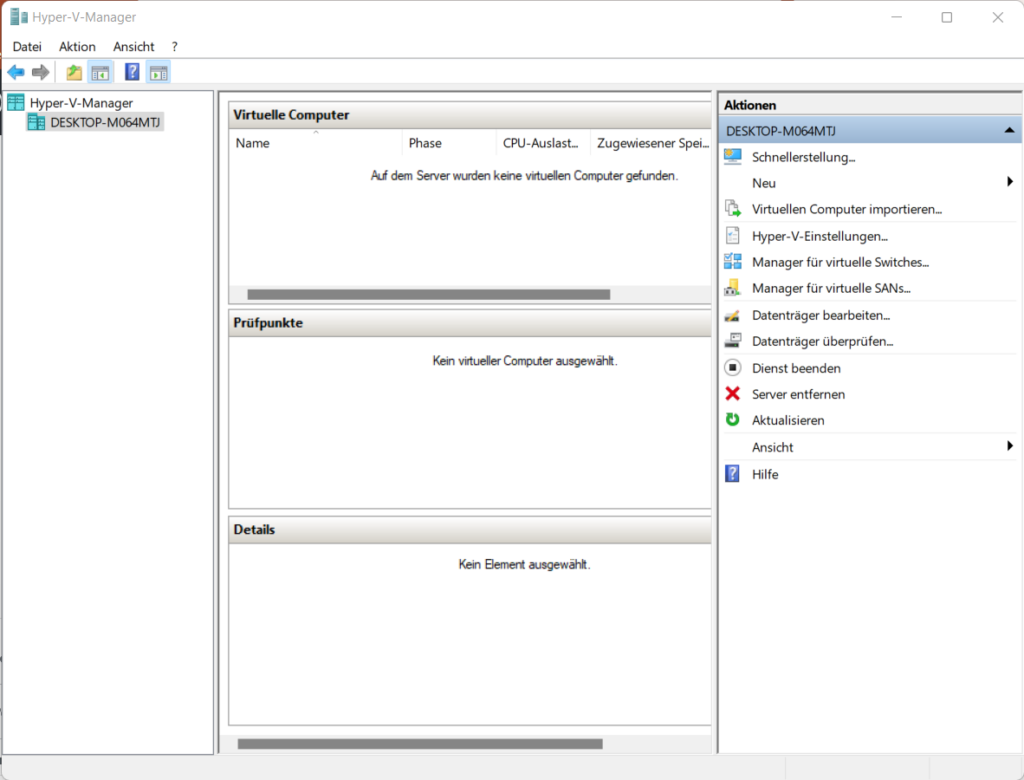Sort by Phase column header
The height and width of the screenshot is (780, 1024).
[449, 142]
